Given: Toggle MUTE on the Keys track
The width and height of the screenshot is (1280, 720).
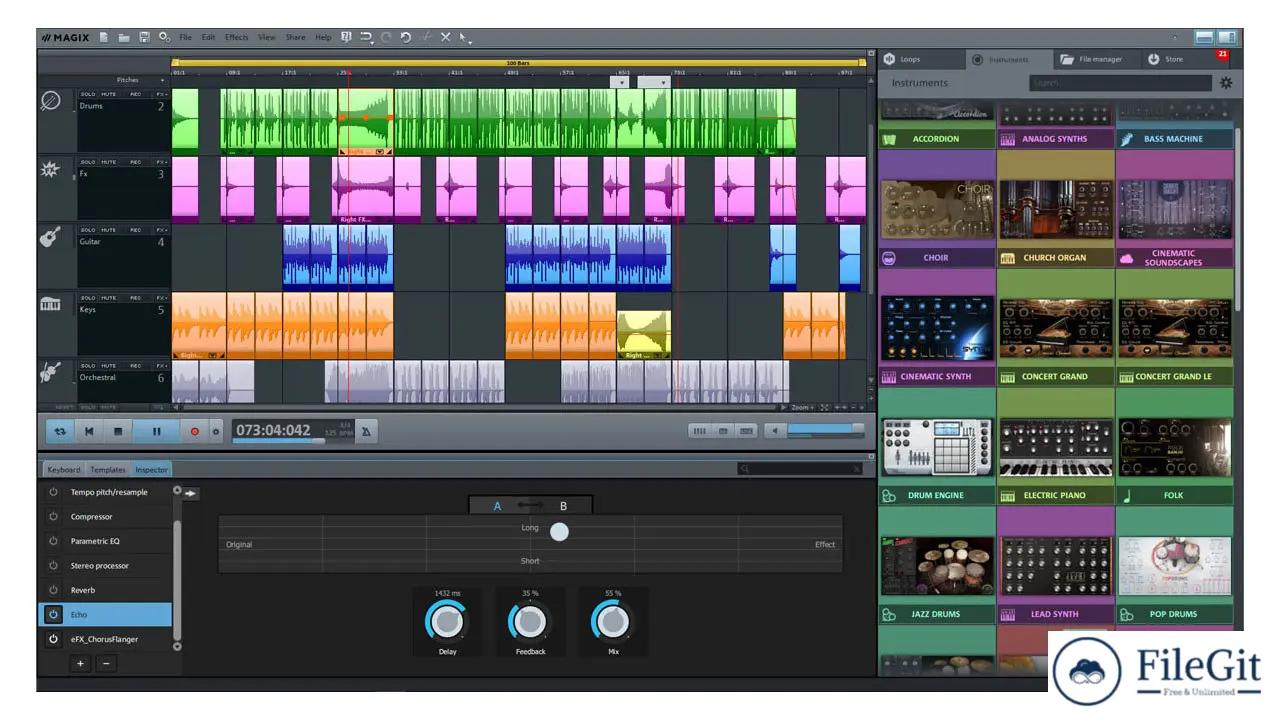Looking at the screenshot, I should point(108,298).
